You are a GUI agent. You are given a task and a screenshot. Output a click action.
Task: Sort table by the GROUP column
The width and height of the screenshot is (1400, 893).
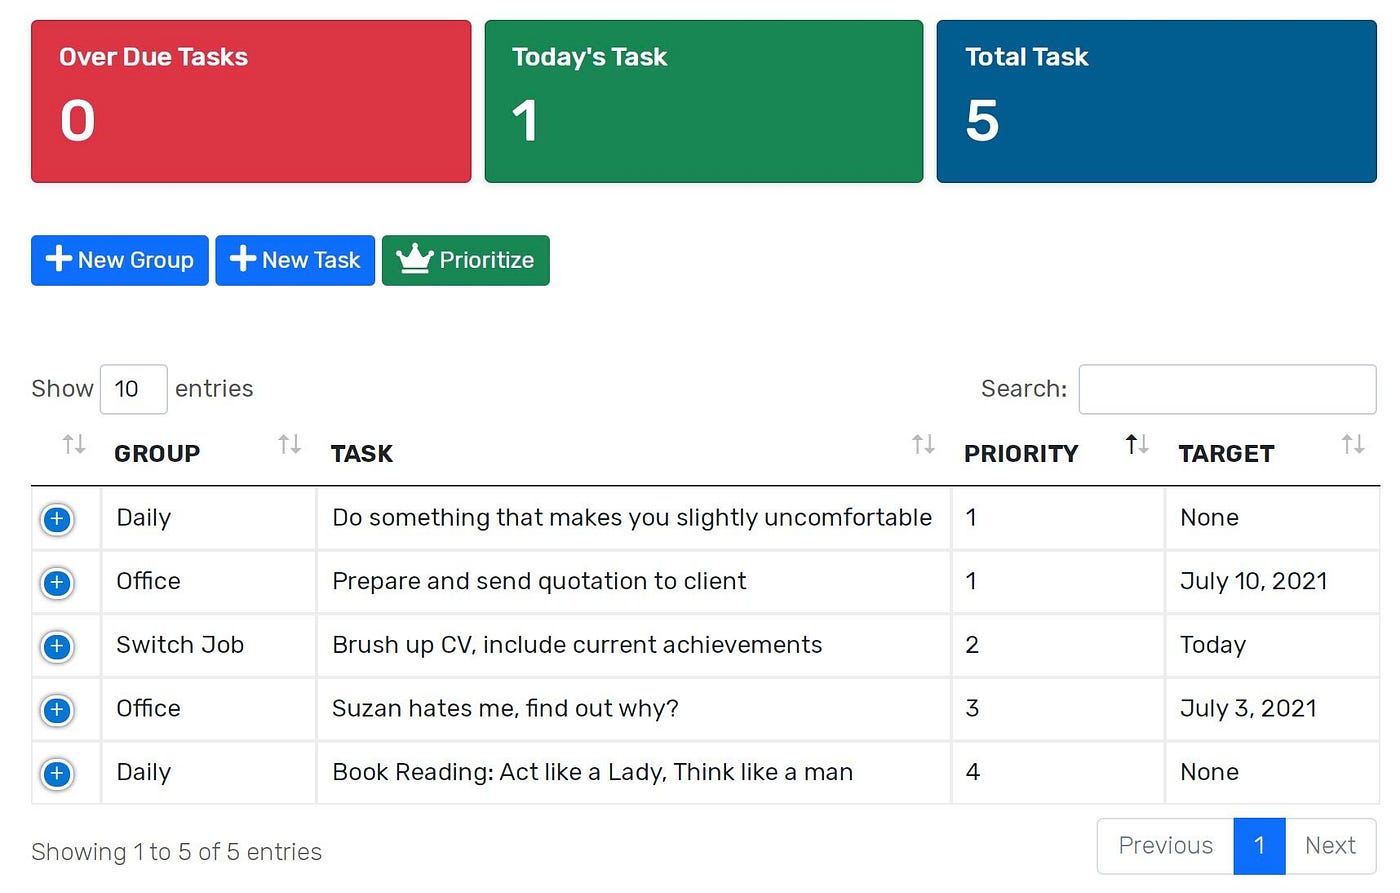tap(289, 445)
